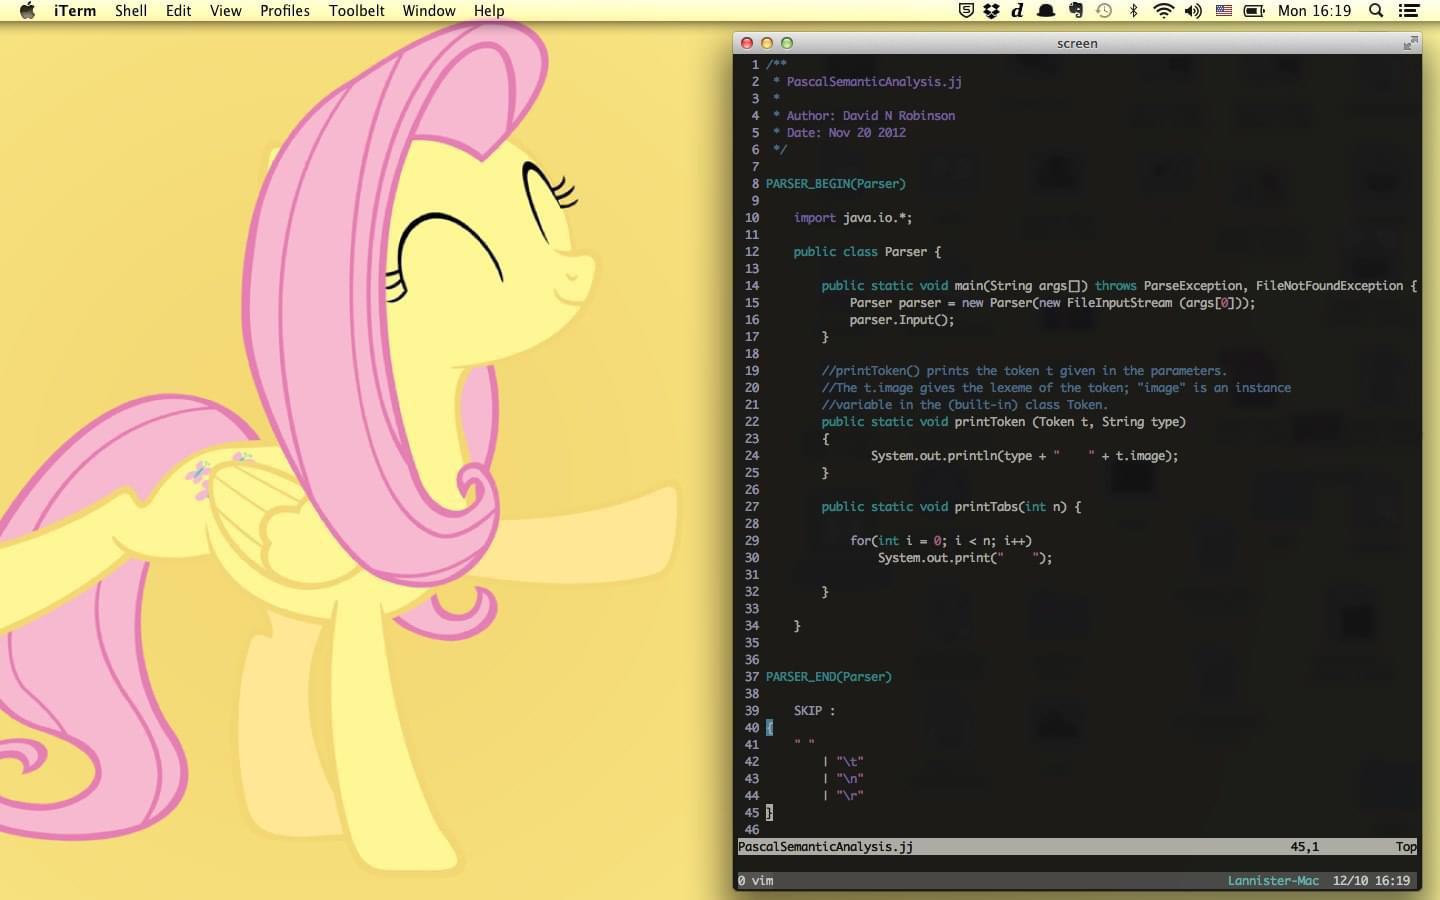Click 'import java.io.*;' on line 10

(x=853, y=218)
